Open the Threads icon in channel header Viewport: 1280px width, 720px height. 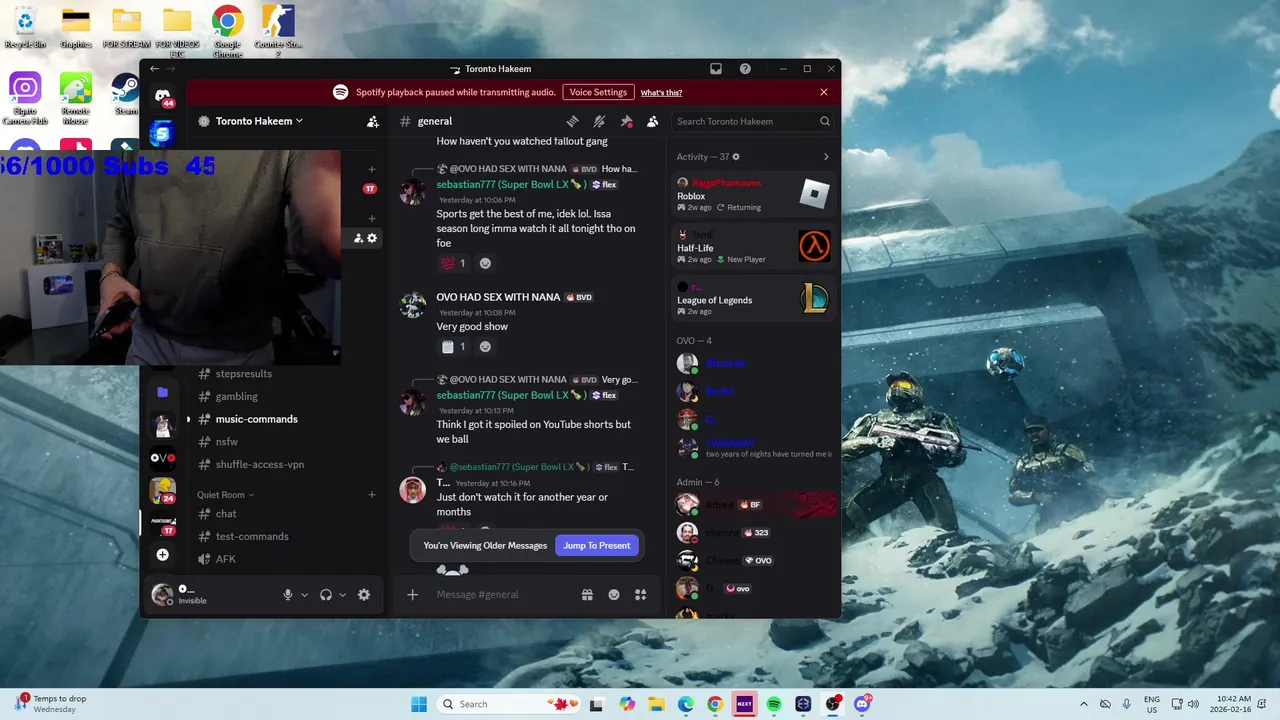coord(573,121)
